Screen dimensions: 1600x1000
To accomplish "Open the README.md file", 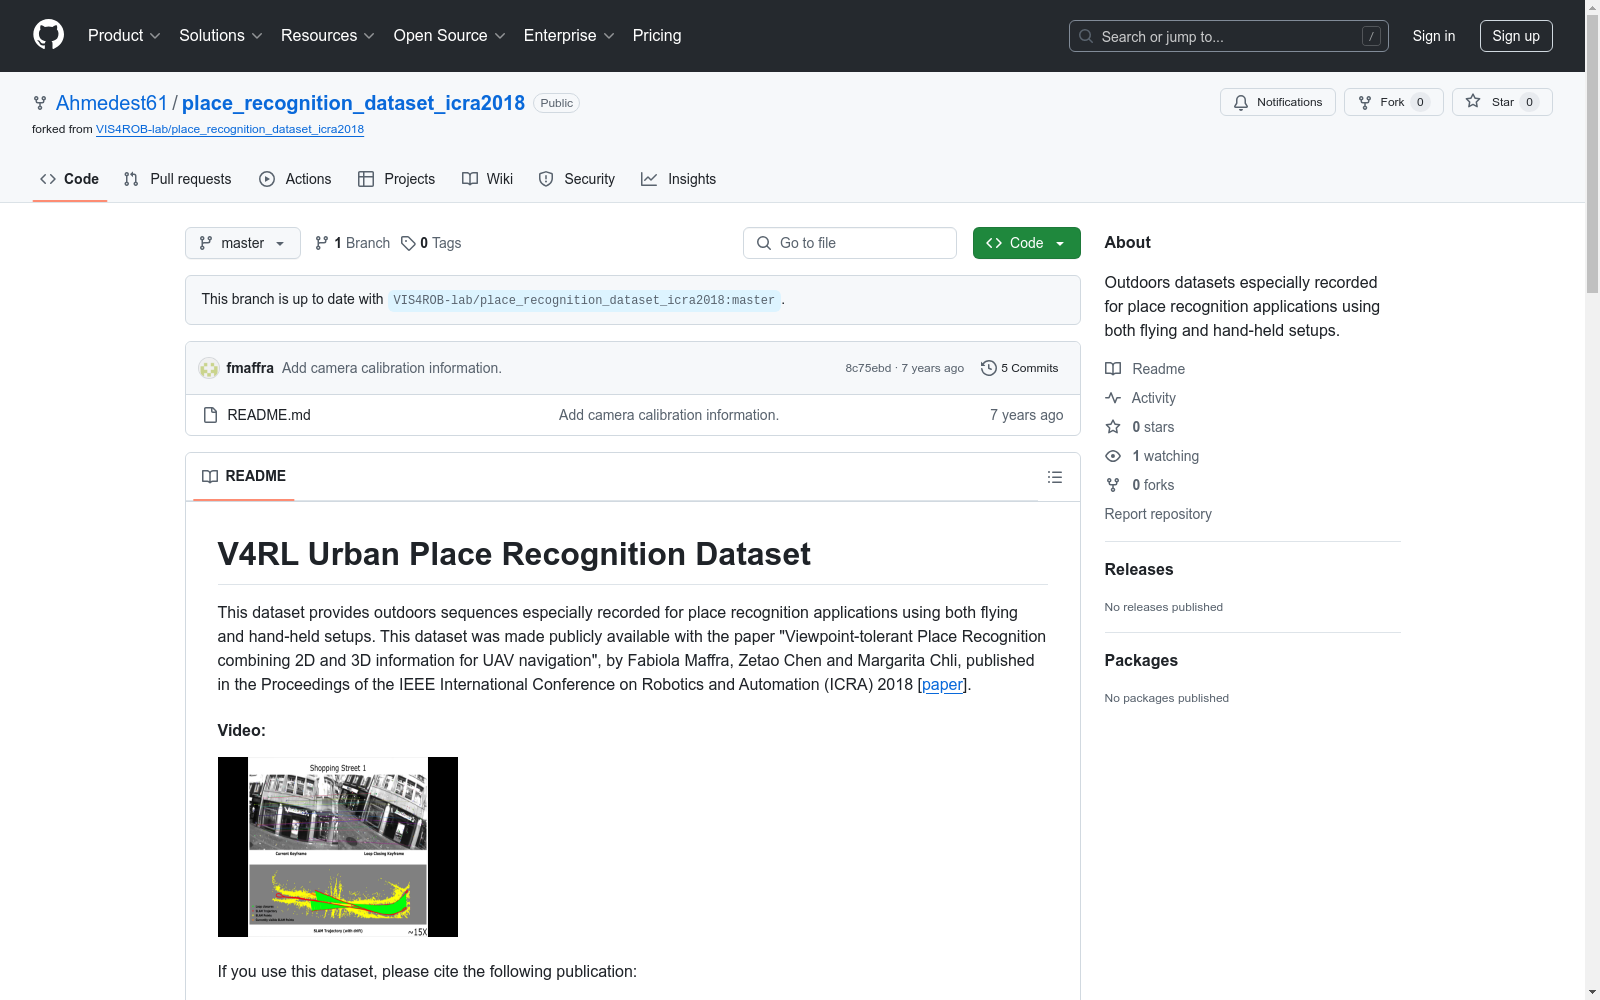I will pyautogui.click(x=269, y=415).
